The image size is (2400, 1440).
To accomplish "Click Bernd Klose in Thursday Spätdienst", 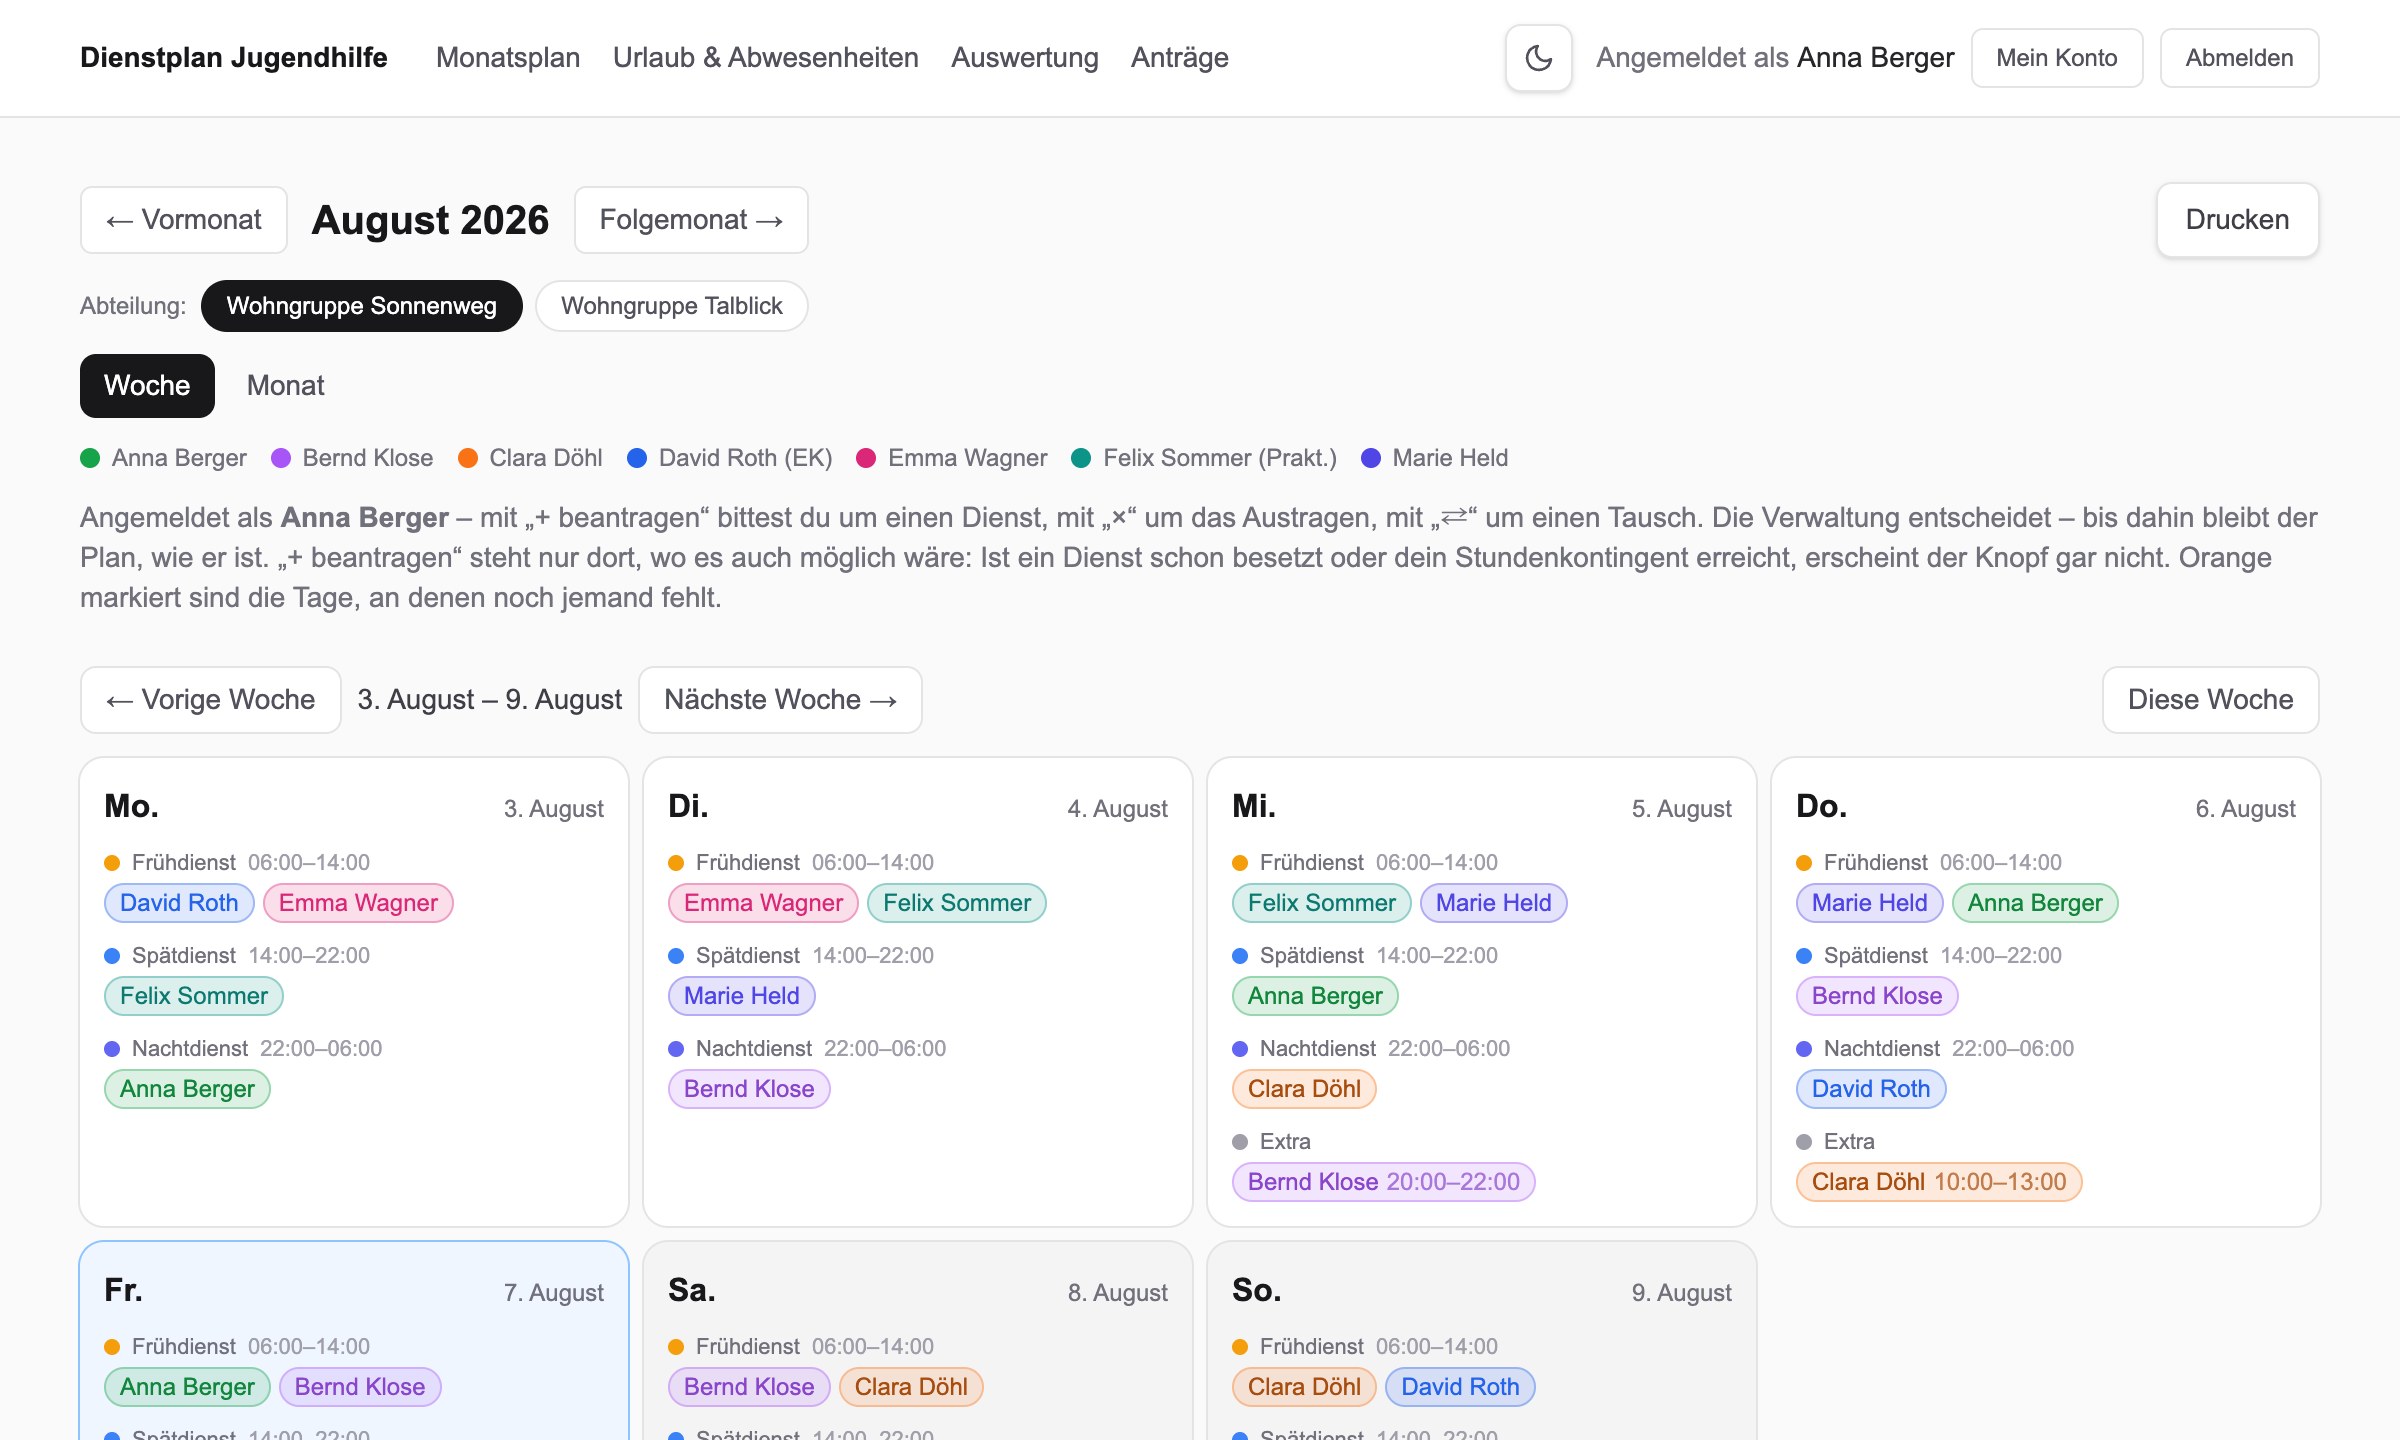I will 1877,996.
